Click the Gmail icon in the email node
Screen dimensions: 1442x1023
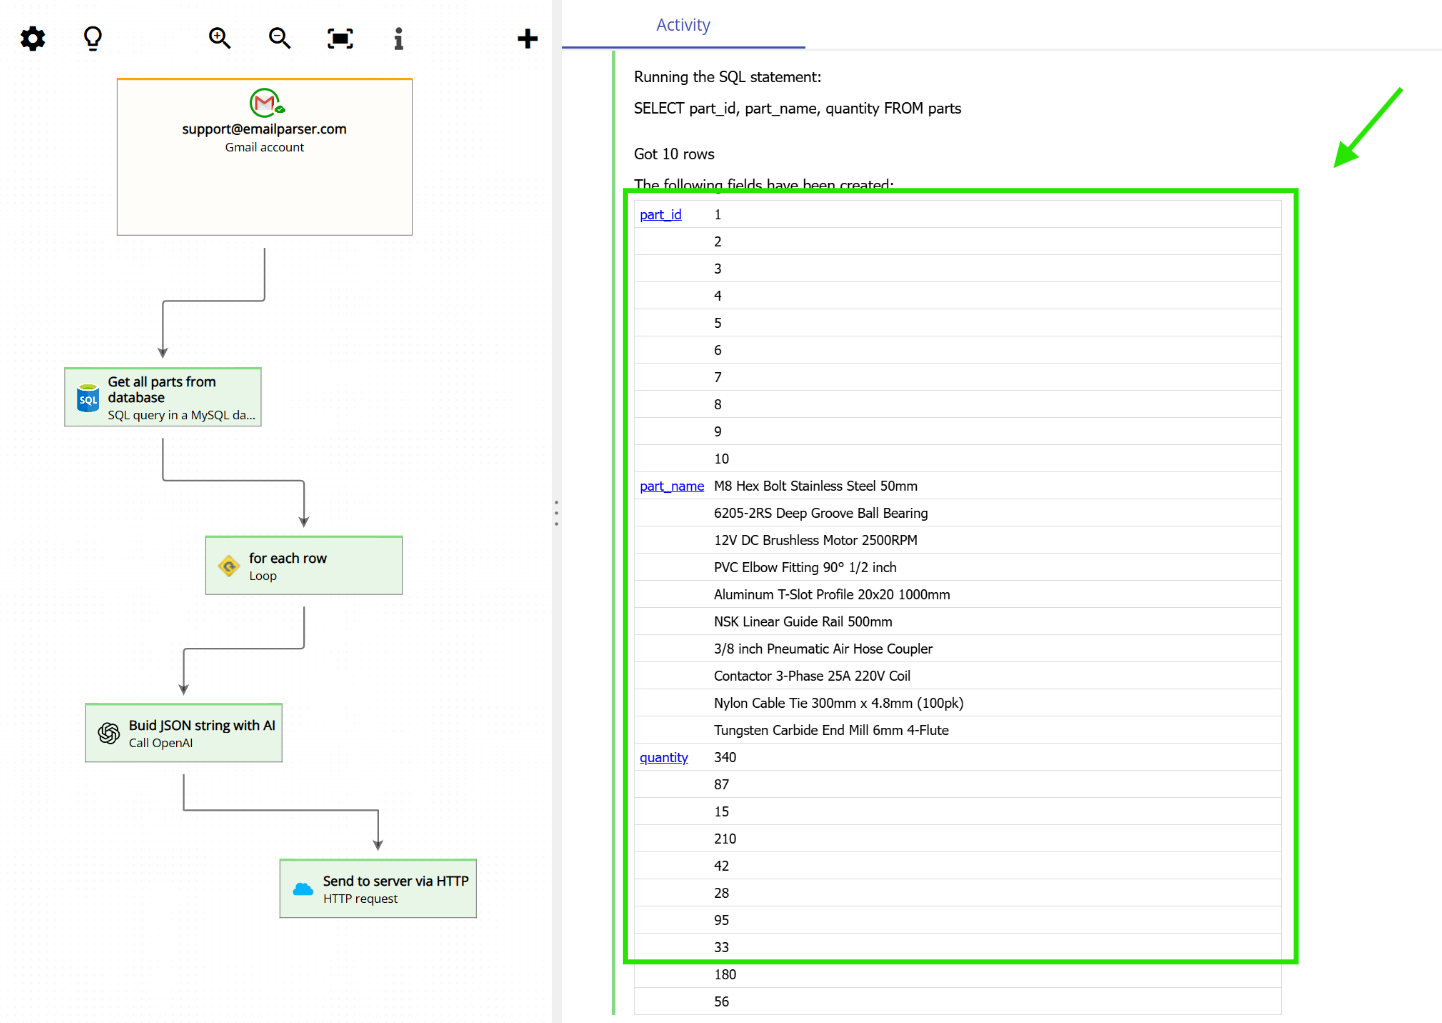(x=264, y=103)
